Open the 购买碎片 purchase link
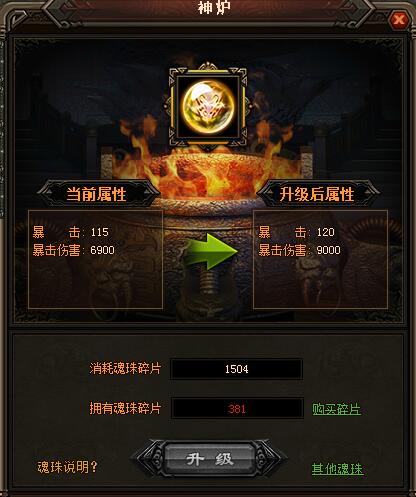Screen dimensions: 416x497 tap(336, 409)
